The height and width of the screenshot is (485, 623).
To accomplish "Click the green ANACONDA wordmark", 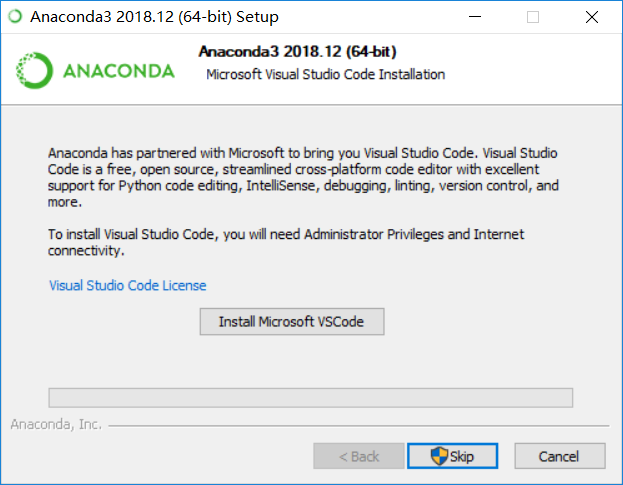I will (x=119, y=71).
